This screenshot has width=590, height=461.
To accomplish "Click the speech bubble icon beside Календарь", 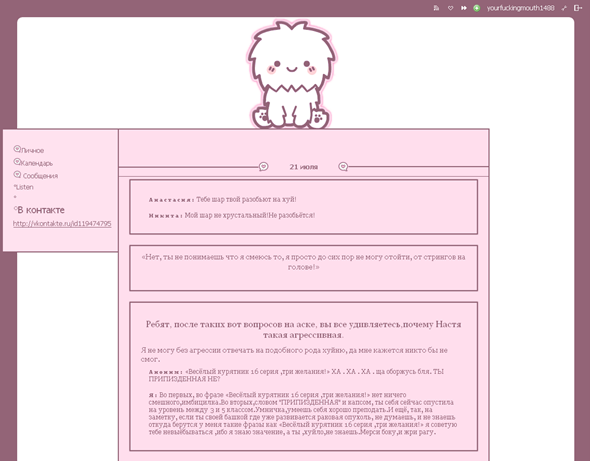I will (x=17, y=161).
